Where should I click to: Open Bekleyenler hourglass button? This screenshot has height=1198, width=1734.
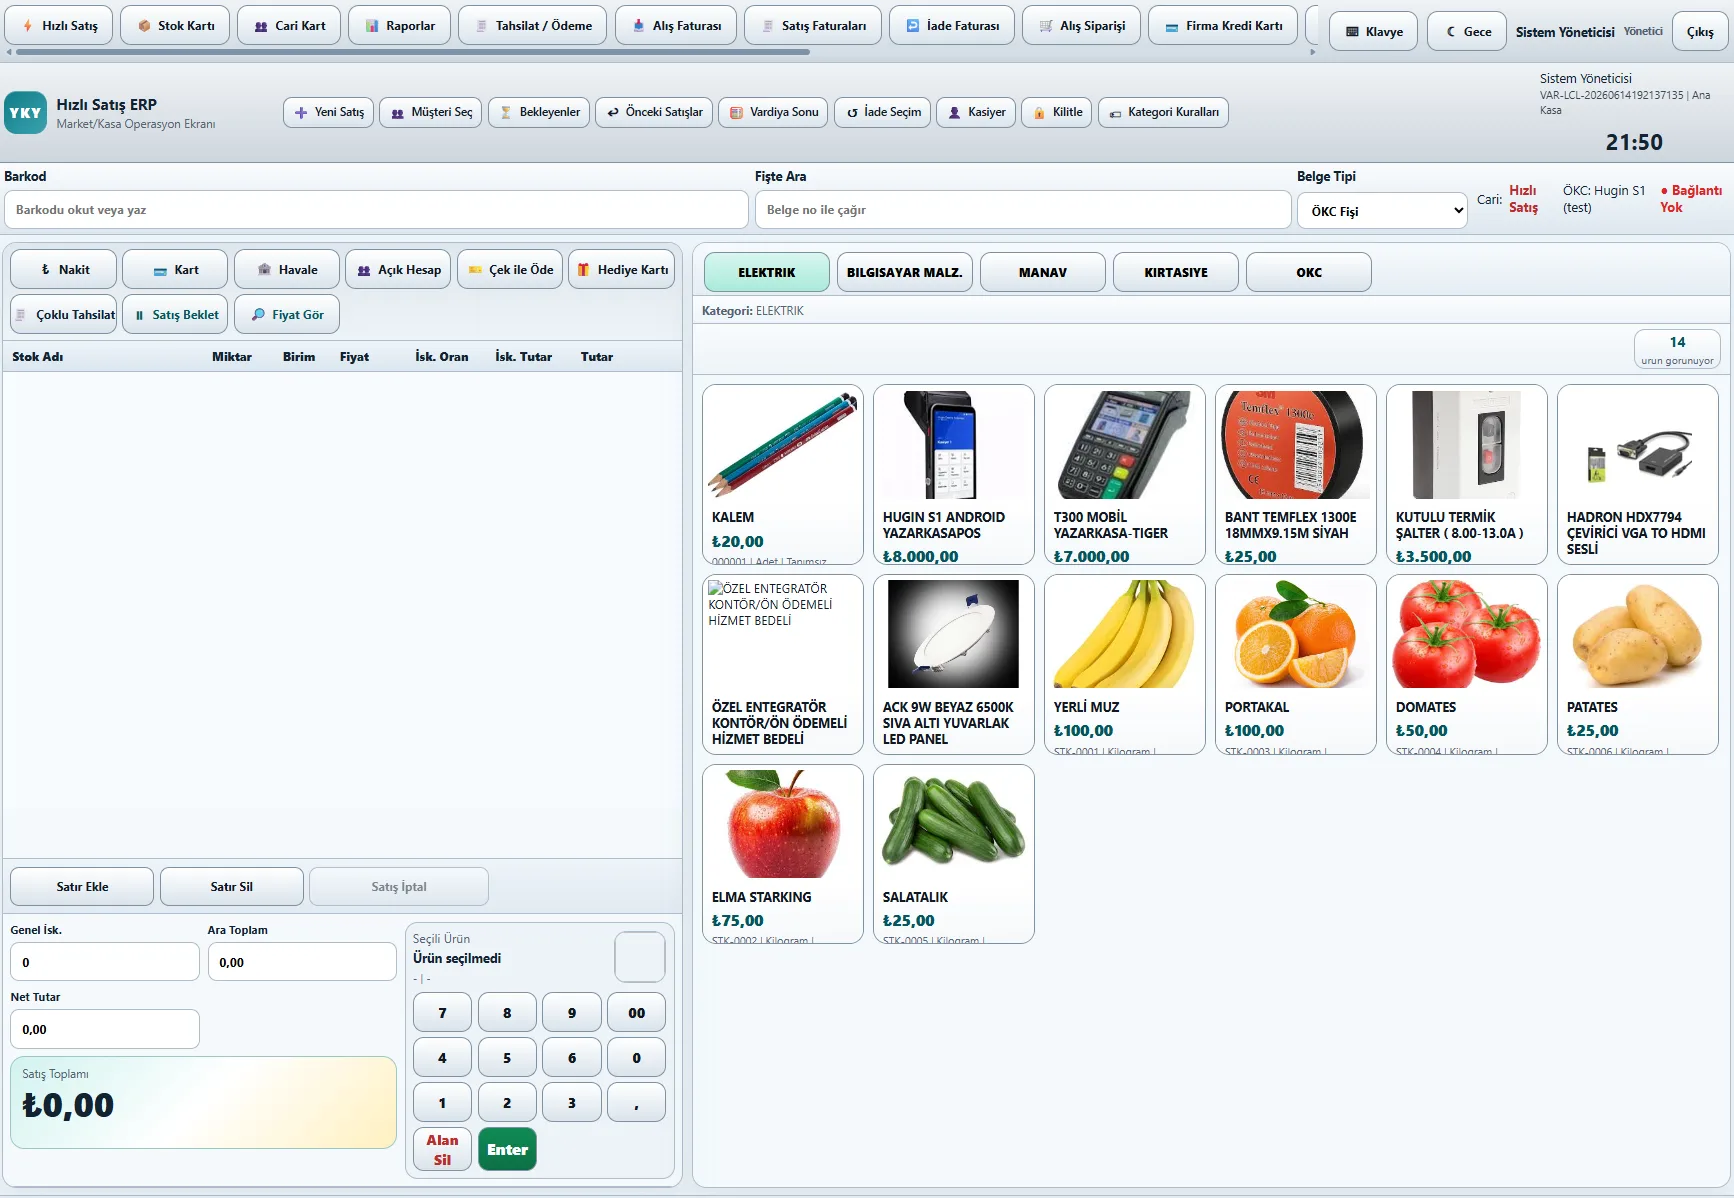tap(539, 112)
